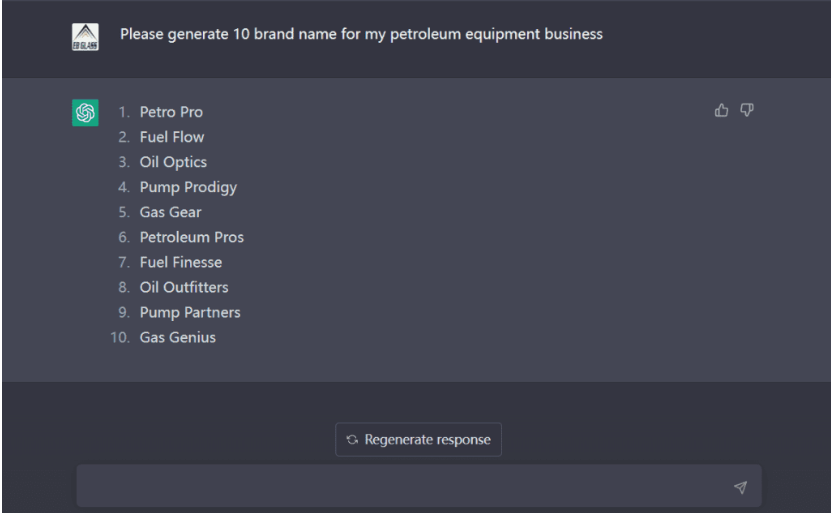Viewport: 831px width, 513px height.
Task: Click the Fuel Finesse list item
Action: coord(181,262)
